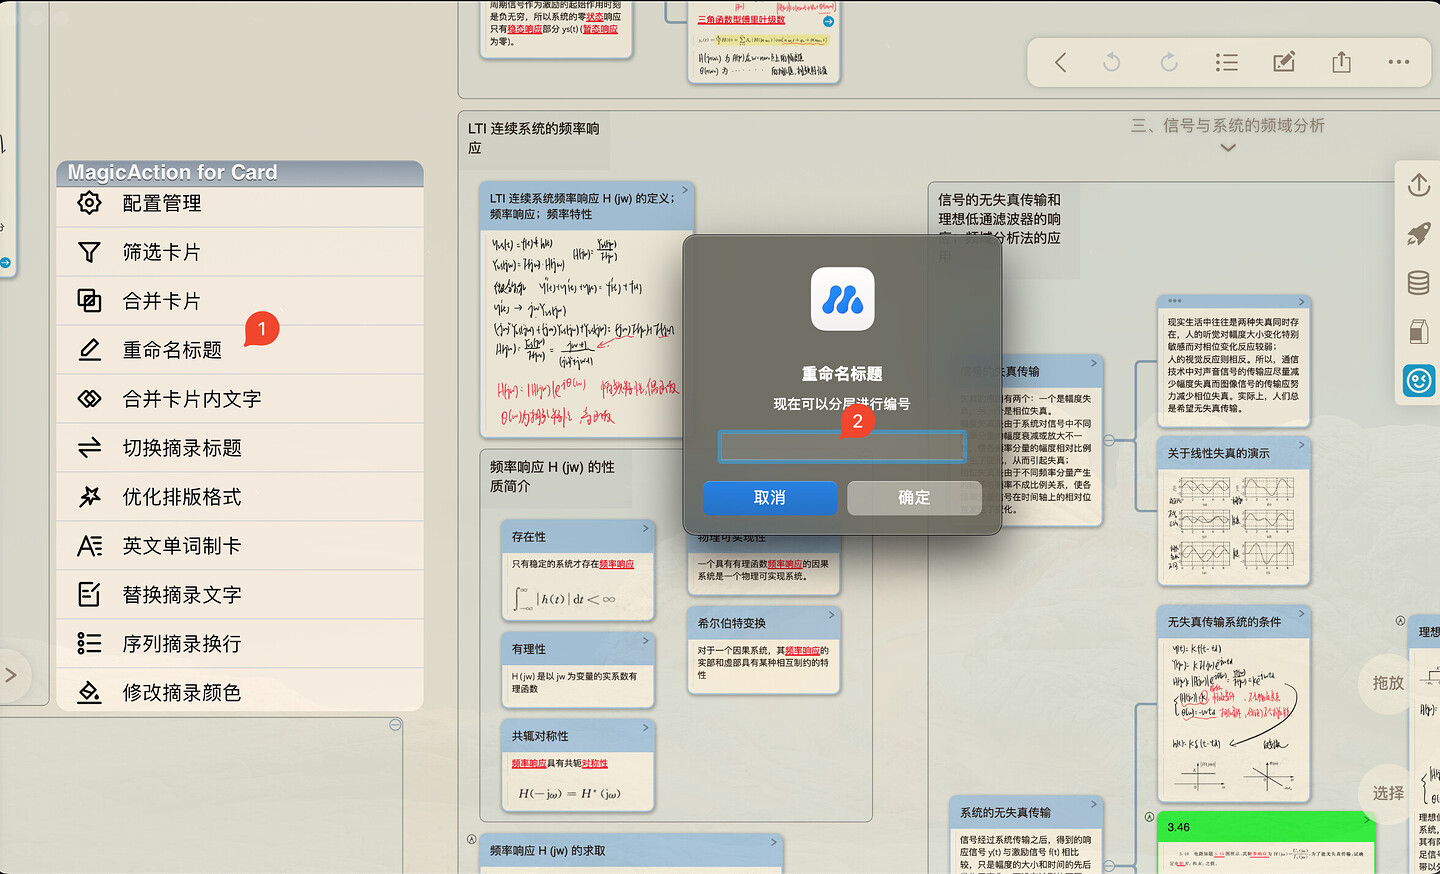The width and height of the screenshot is (1440, 874).
Task: Click the undo icon in top toolbar
Action: point(1111,63)
